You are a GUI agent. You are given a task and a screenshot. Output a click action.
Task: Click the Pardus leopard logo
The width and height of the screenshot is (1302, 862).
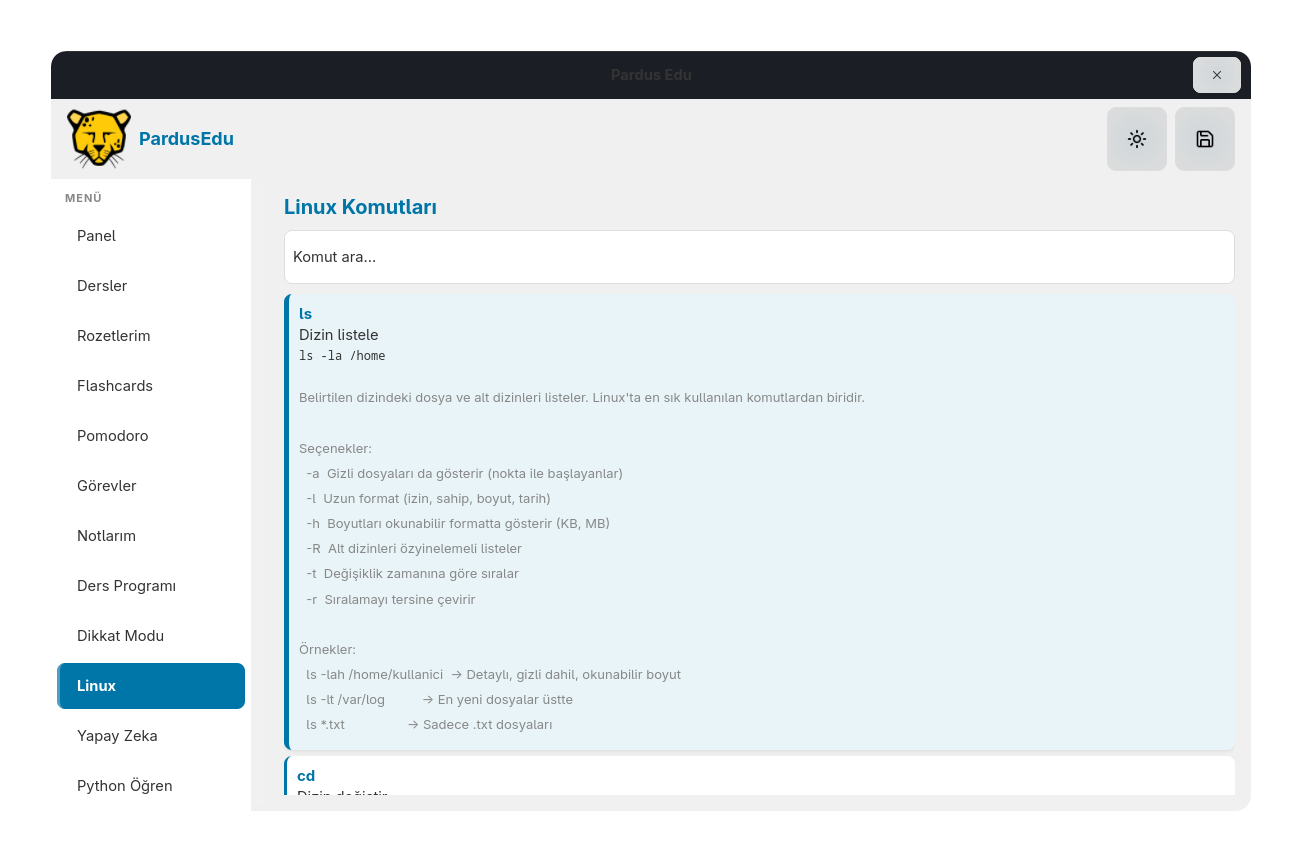tap(99, 139)
